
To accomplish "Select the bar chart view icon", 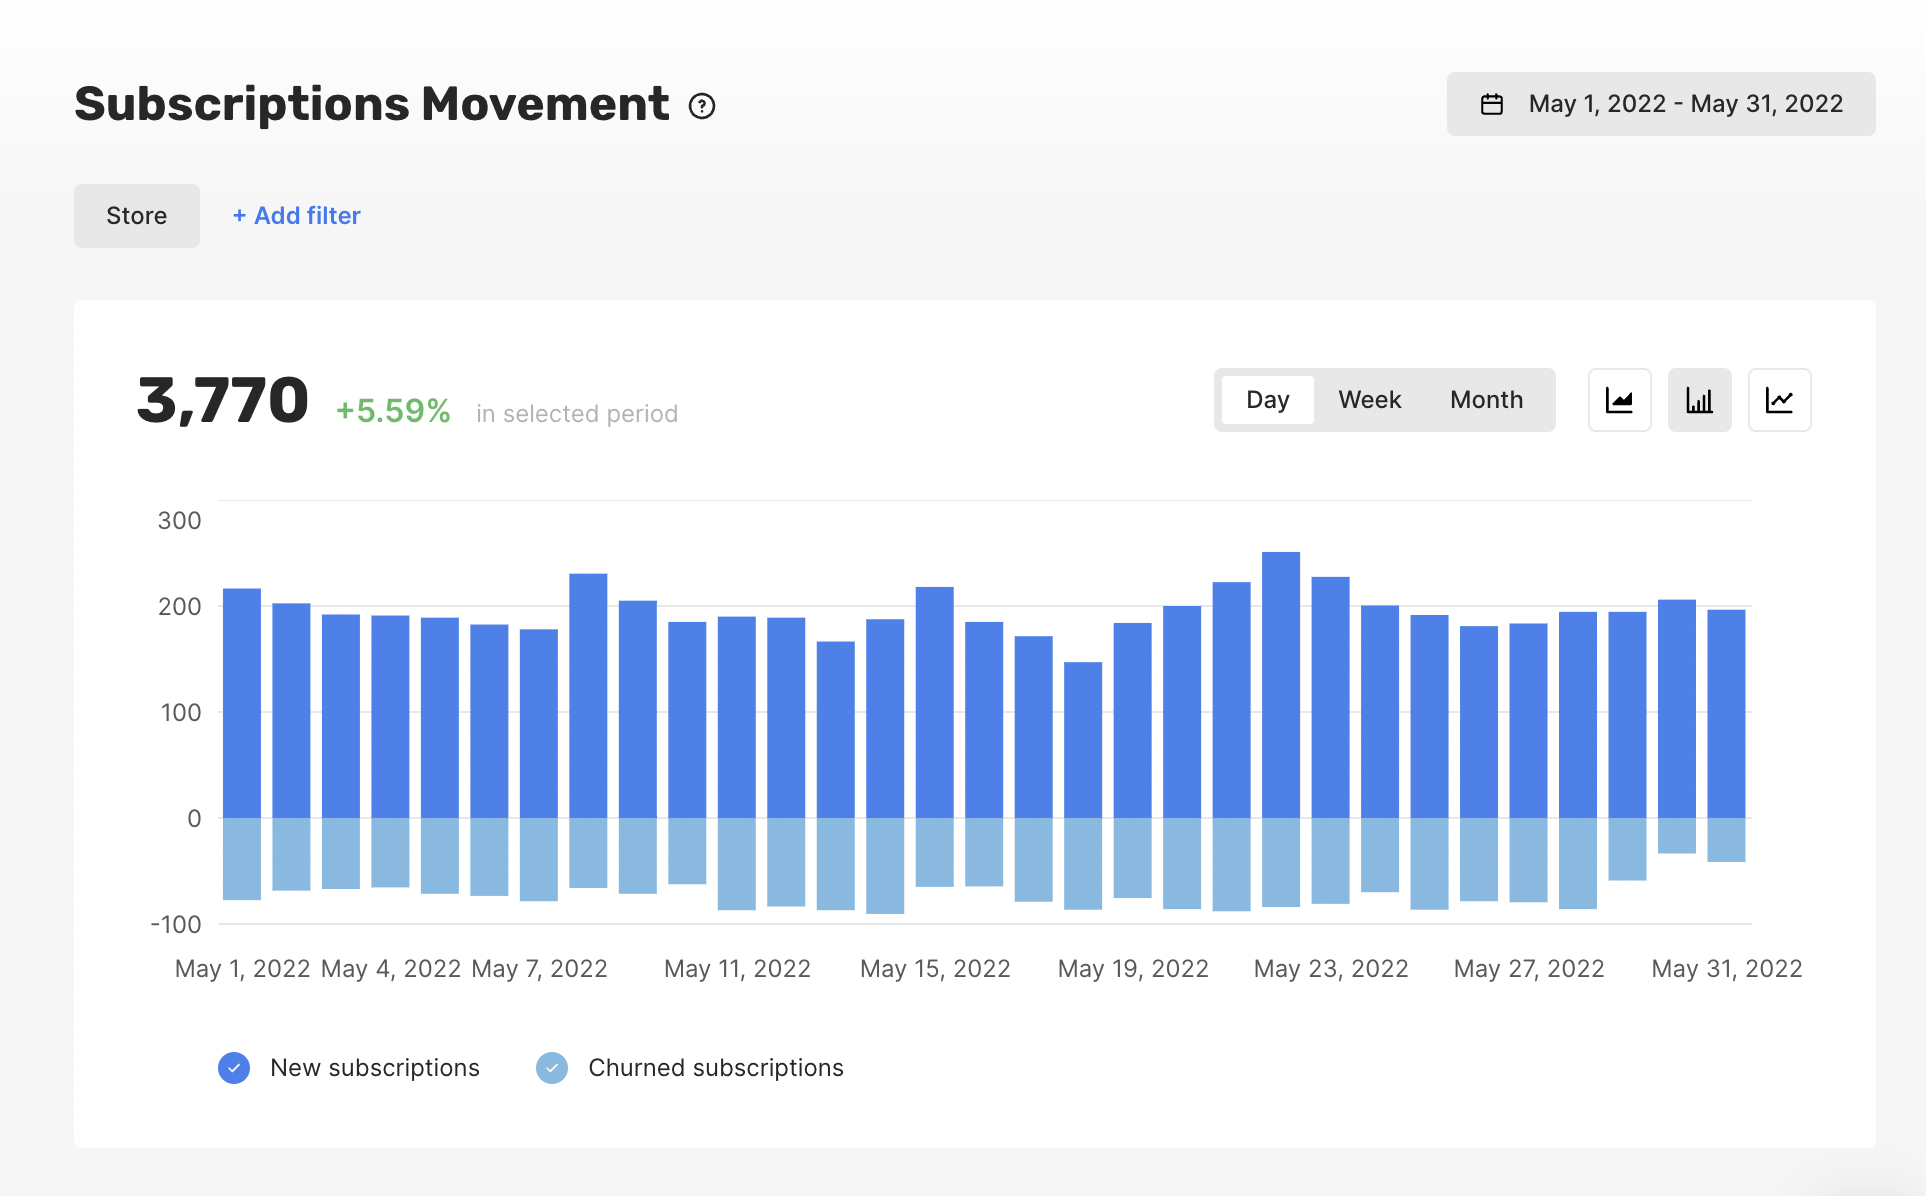I will click(1699, 400).
